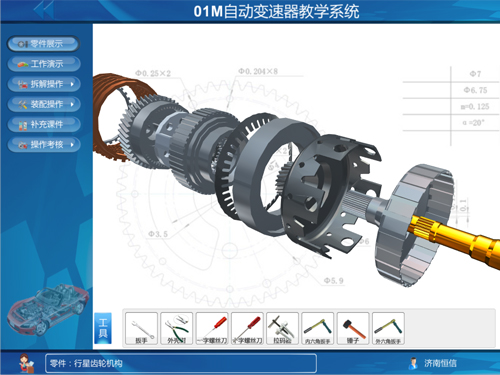The width and height of the screenshot is (500, 375).
Task: Click the 零件：行星齿轮机构 info field
Action: click(x=181, y=363)
